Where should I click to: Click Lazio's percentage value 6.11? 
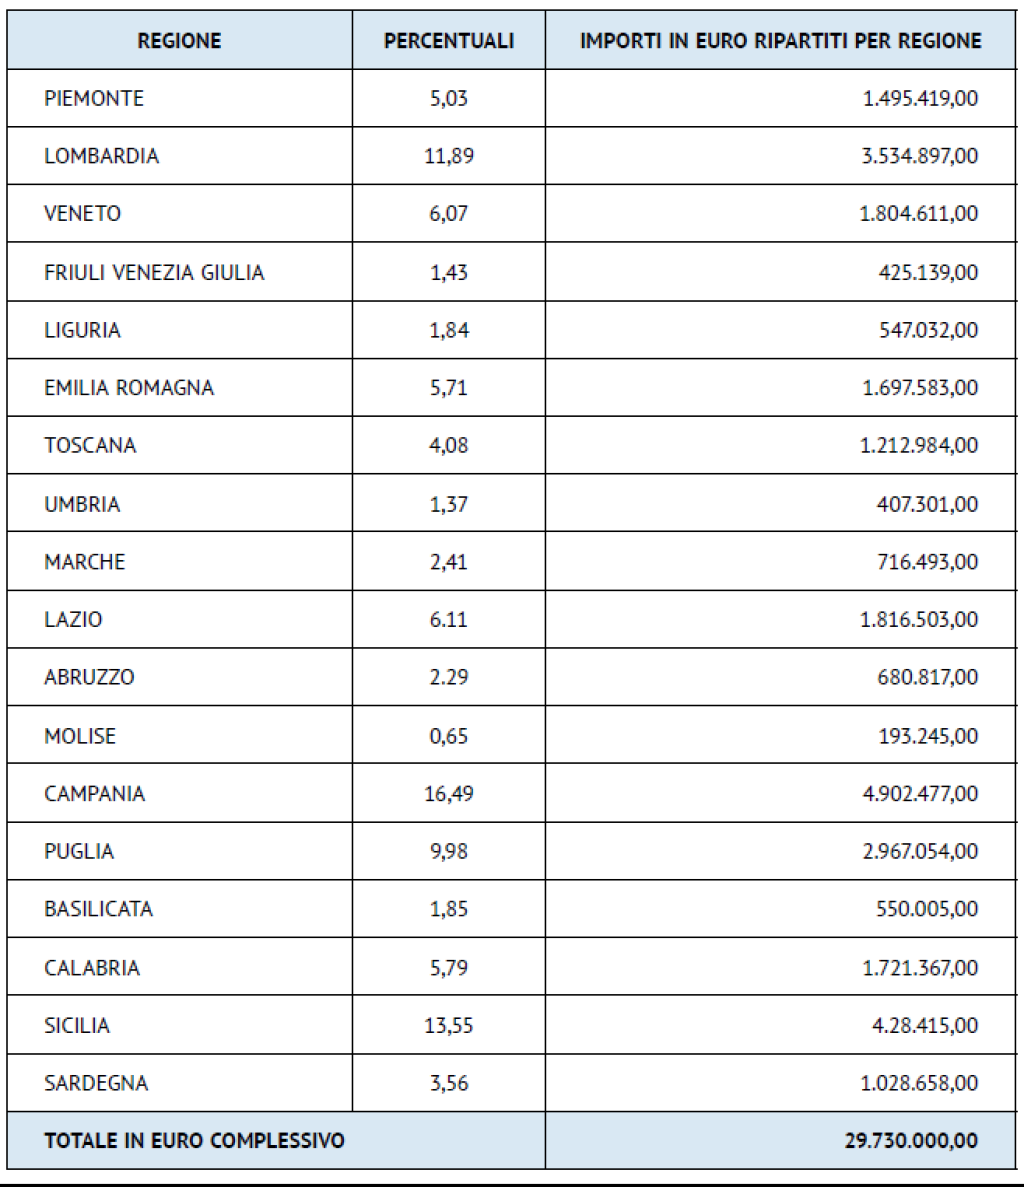tap(449, 619)
